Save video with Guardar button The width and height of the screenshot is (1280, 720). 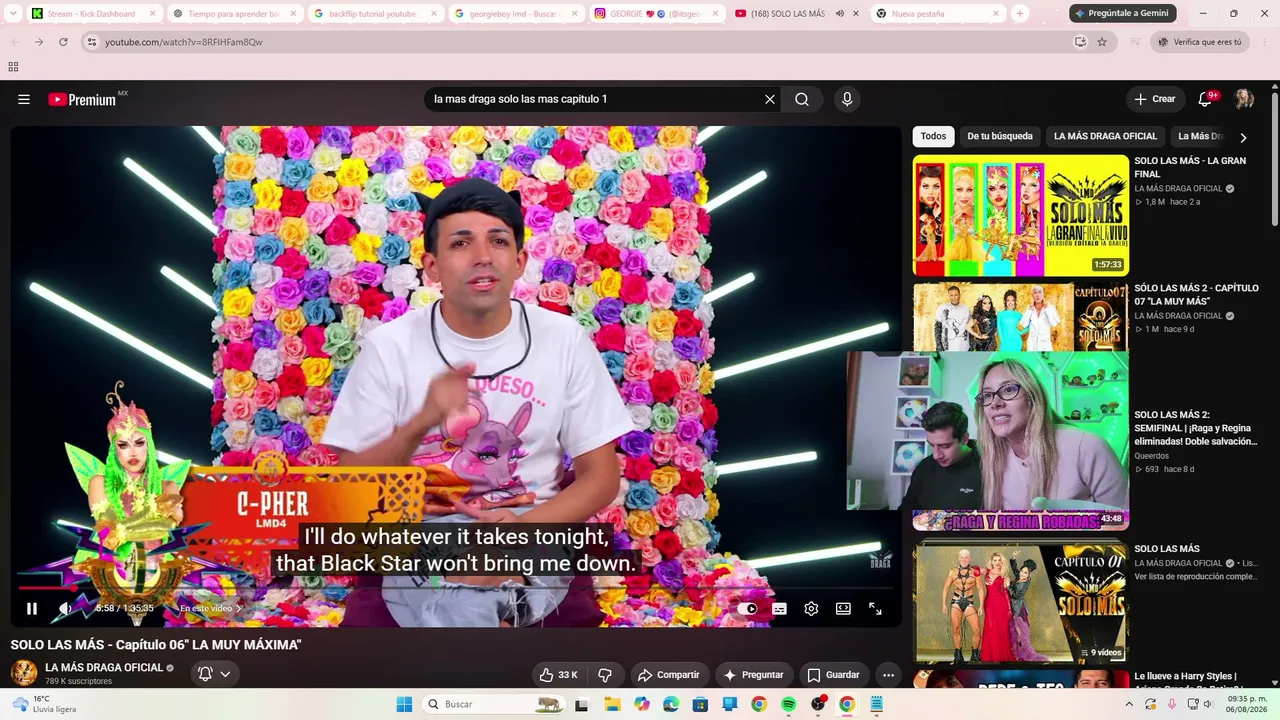click(x=833, y=675)
